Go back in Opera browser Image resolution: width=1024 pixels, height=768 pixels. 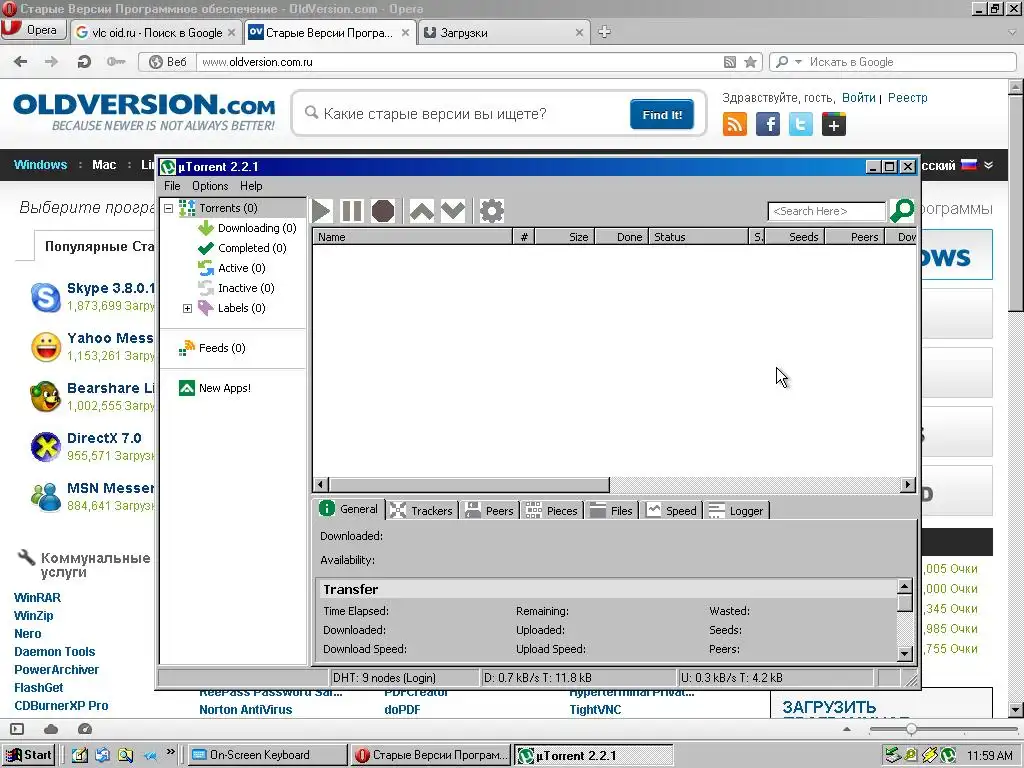click(21, 62)
